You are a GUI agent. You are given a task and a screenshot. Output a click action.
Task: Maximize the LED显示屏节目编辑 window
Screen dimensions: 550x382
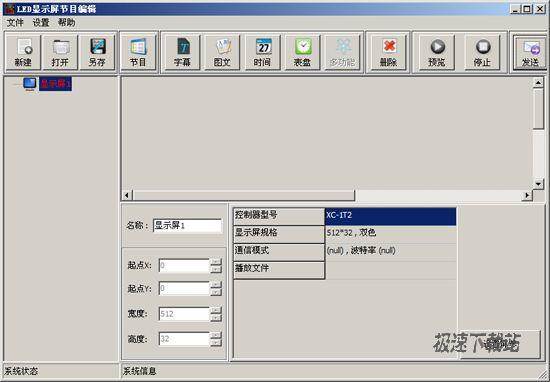(x=527, y=9)
